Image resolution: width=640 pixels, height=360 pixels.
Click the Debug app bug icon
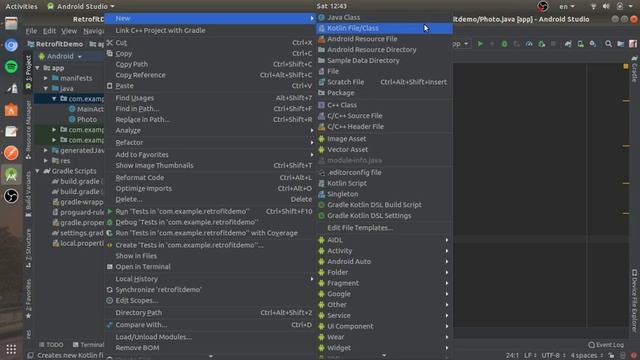point(504,44)
